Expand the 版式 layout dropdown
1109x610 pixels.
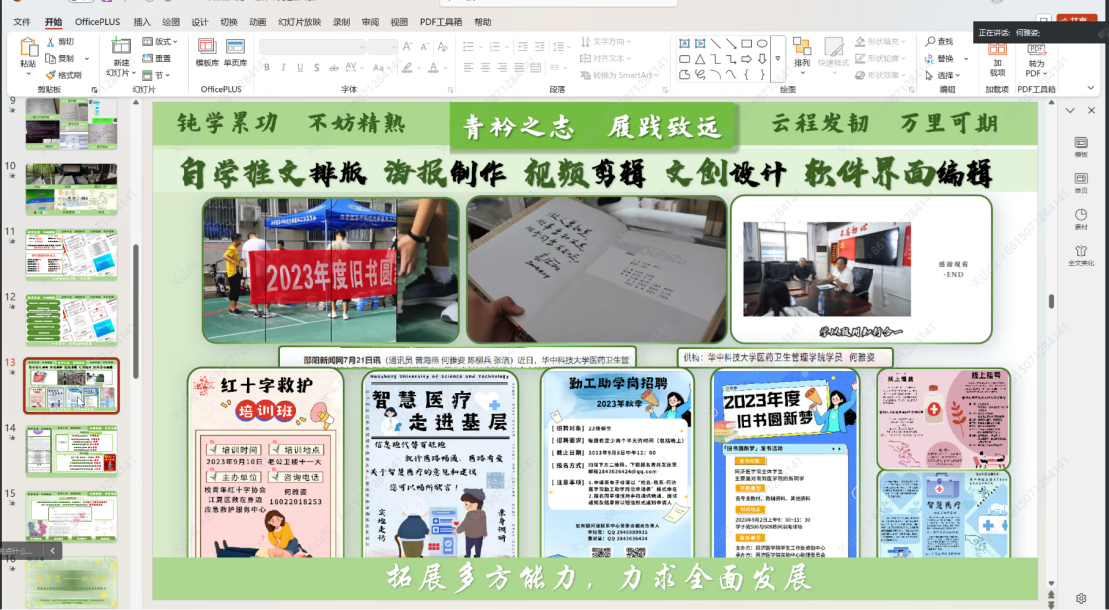(x=160, y=42)
